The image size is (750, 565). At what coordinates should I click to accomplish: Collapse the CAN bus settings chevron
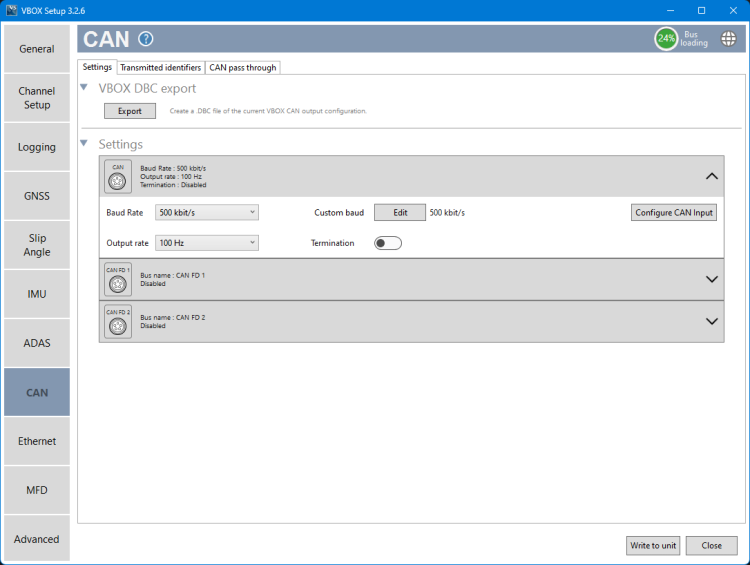tap(712, 177)
